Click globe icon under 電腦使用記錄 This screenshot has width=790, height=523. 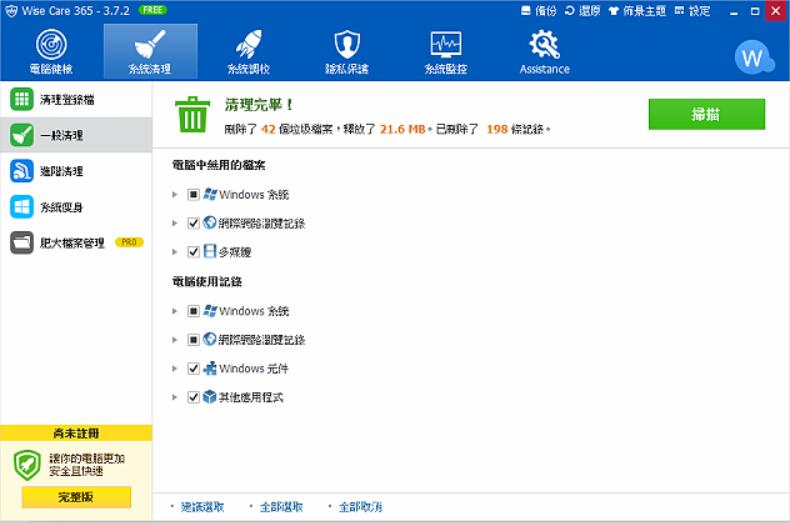tap(210, 339)
